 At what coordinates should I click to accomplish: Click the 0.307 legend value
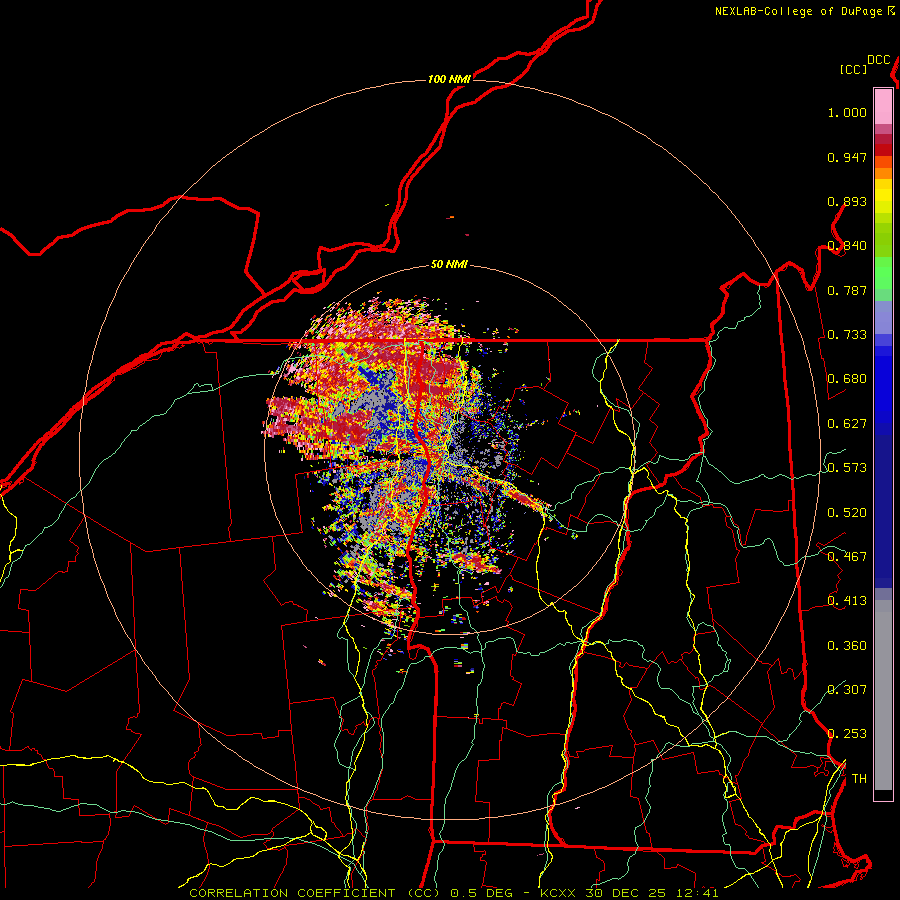point(847,689)
